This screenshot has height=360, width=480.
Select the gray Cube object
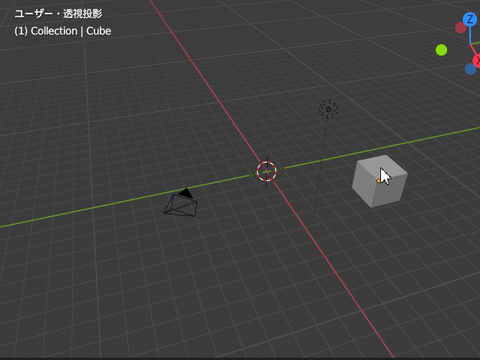[x=379, y=181]
